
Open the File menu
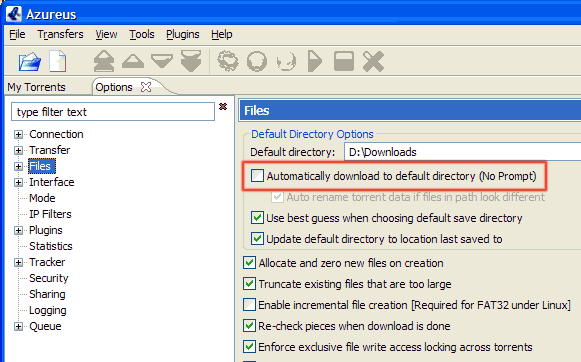coord(17,34)
